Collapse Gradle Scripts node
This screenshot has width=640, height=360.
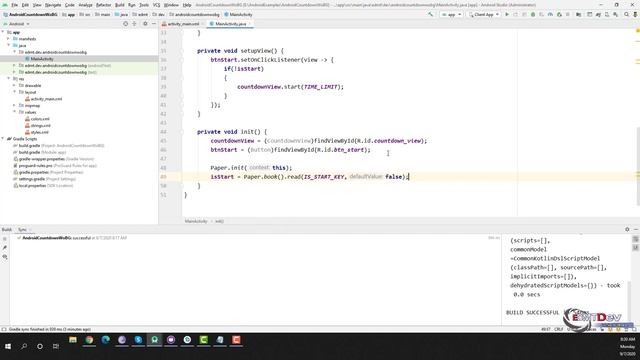(3, 139)
